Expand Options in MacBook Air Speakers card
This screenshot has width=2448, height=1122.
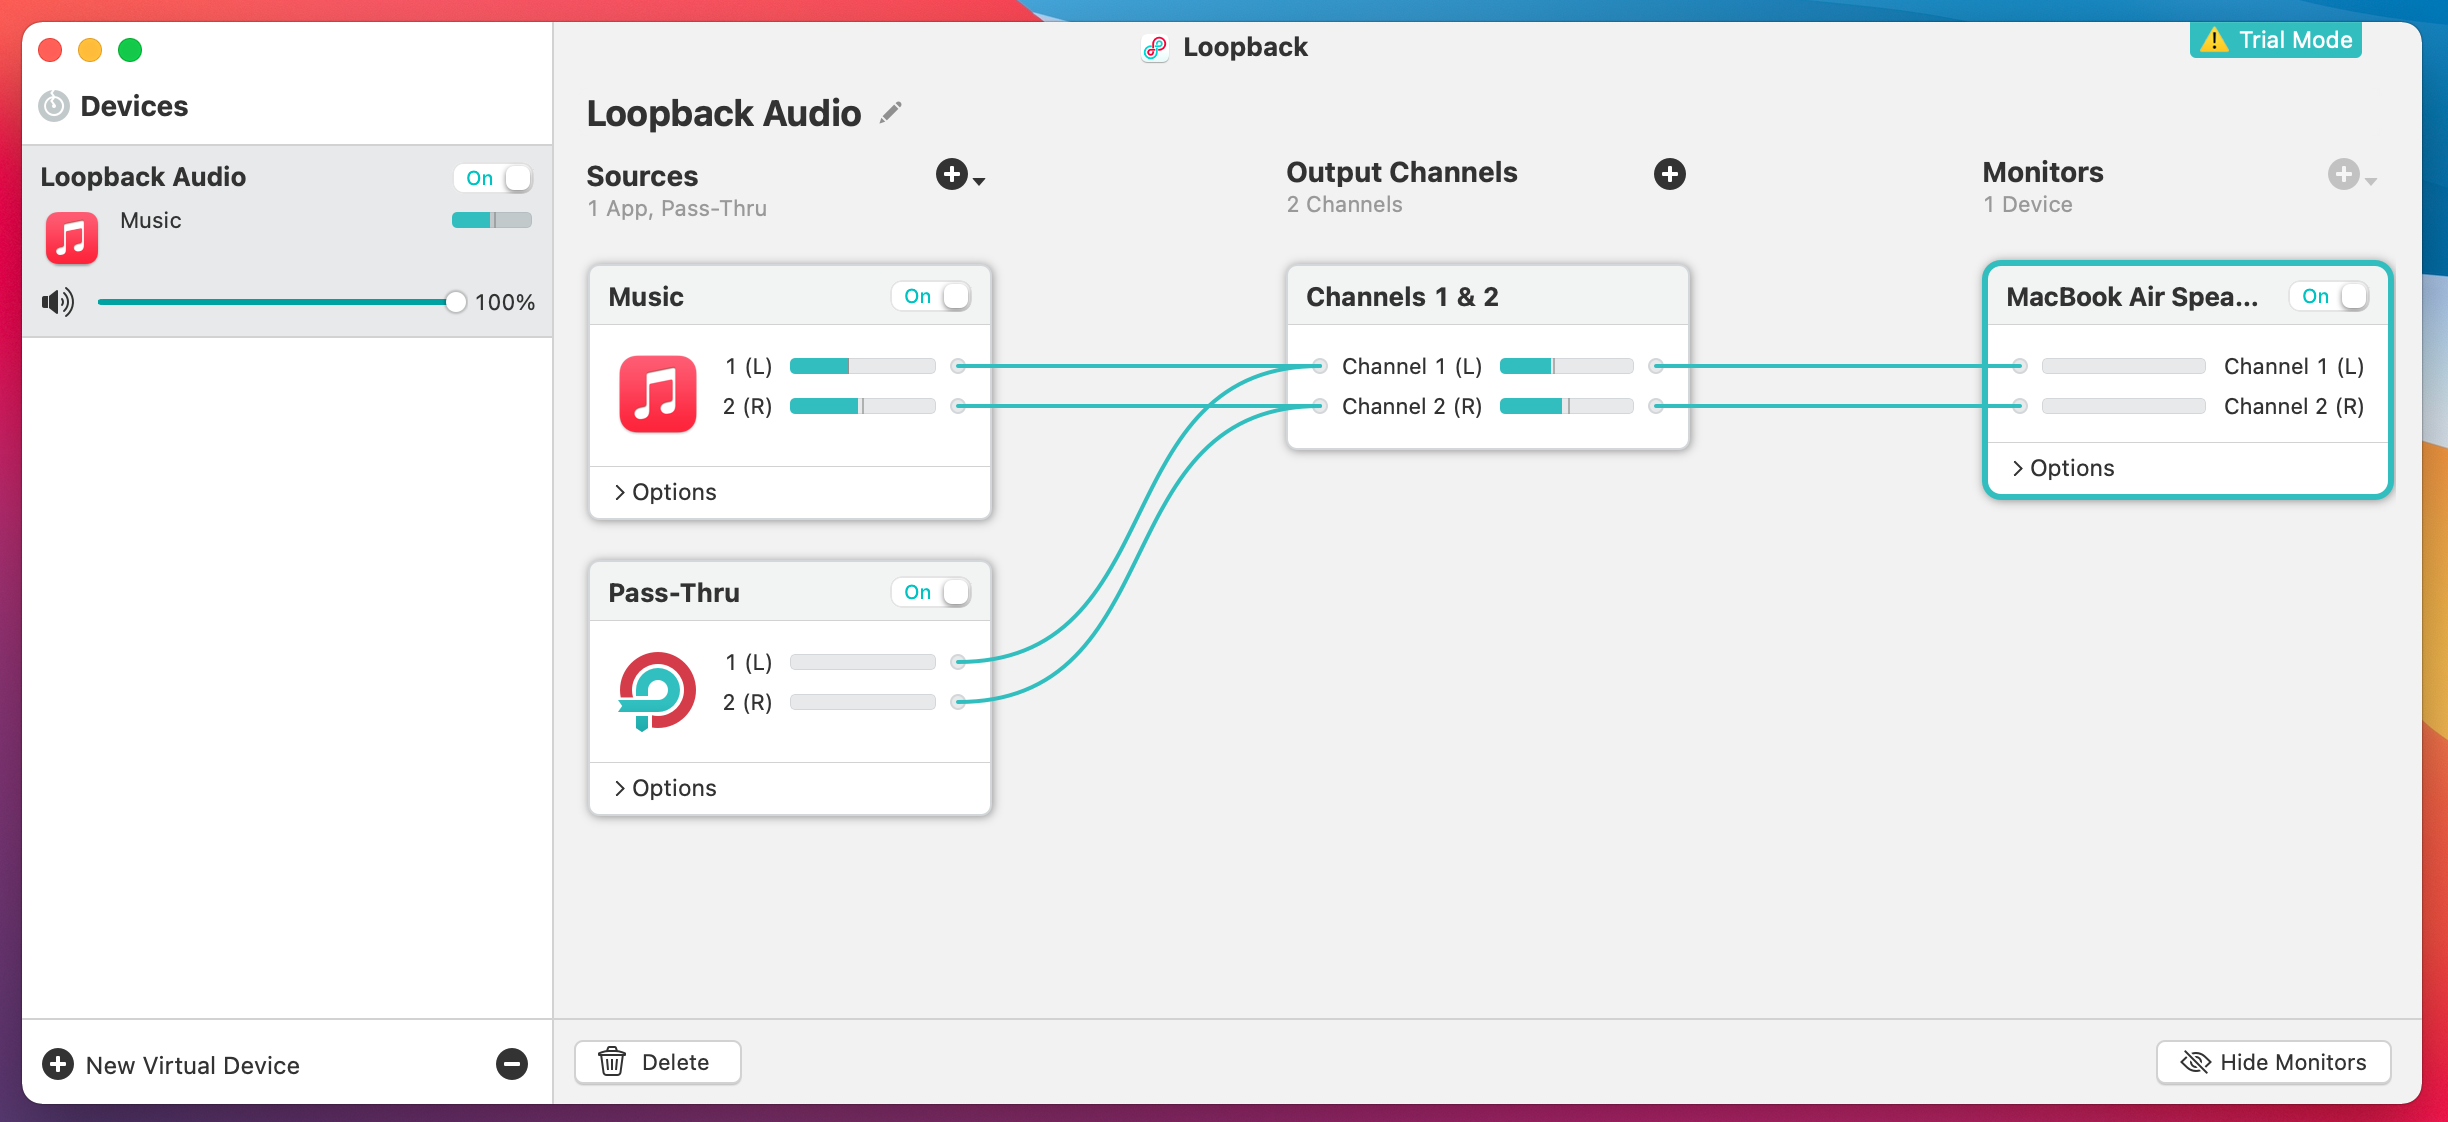pos(2063,468)
